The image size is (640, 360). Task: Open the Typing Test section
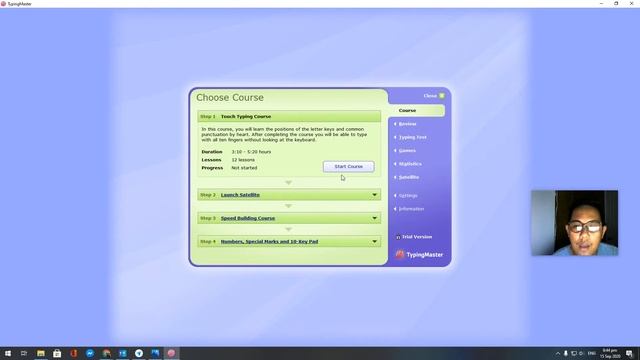point(412,138)
